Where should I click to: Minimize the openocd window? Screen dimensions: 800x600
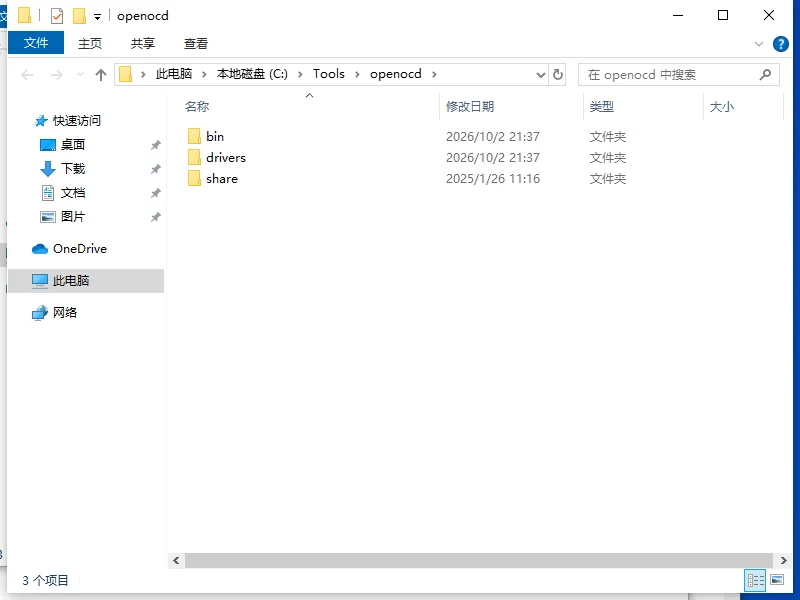coord(678,15)
